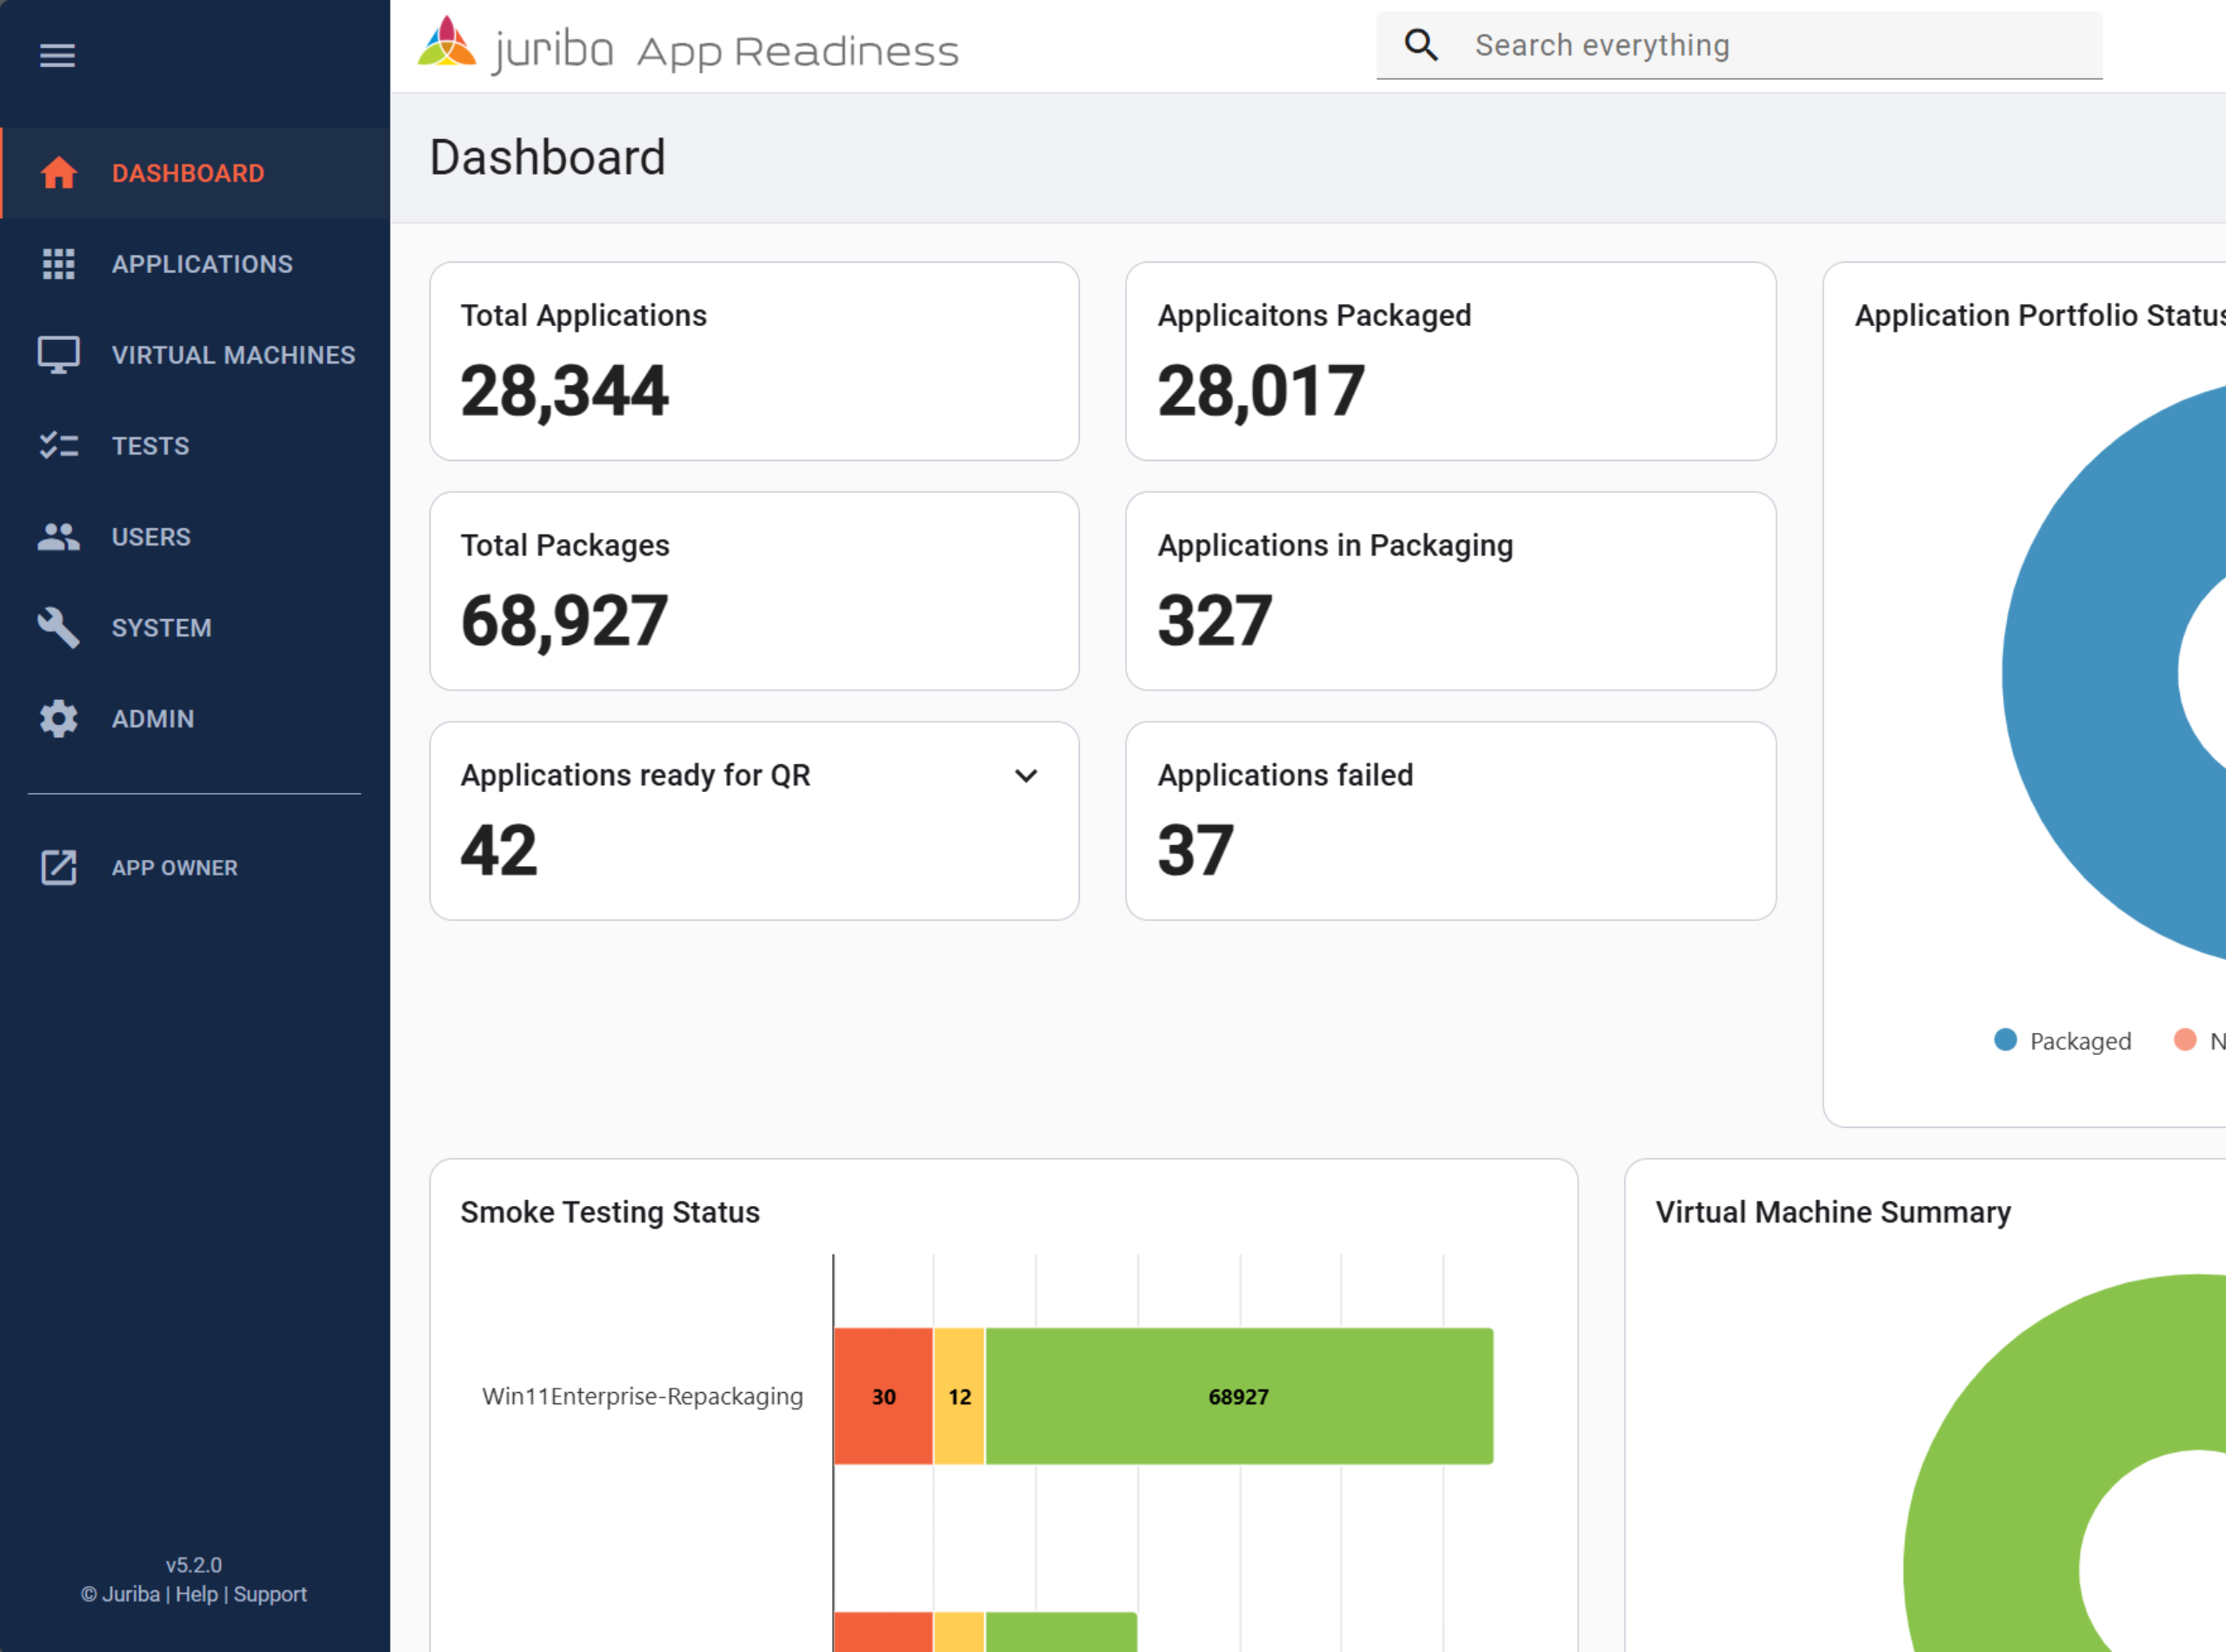Click the search magnifier icon
Image resolution: width=2226 pixels, height=1652 pixels.
tap(1421, 46)
